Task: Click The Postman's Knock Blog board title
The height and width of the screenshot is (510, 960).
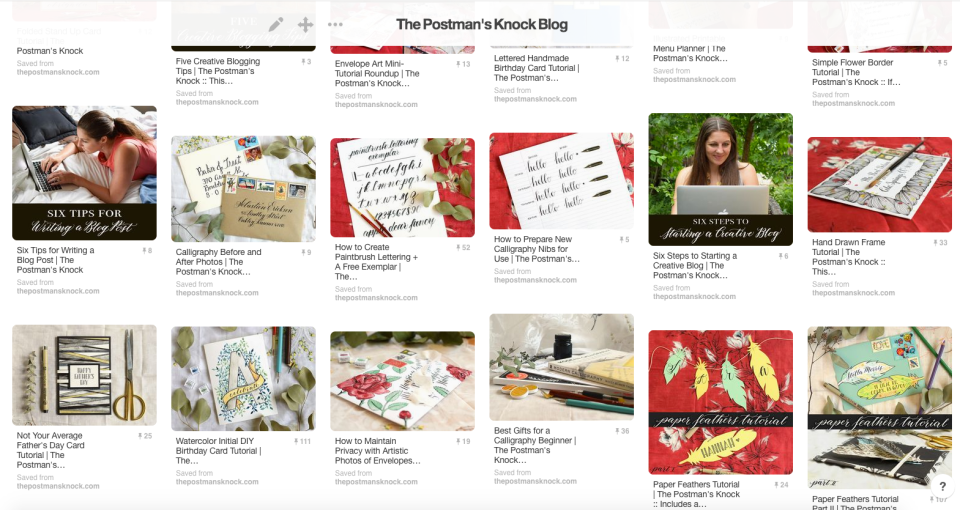Action: [482, 24]
